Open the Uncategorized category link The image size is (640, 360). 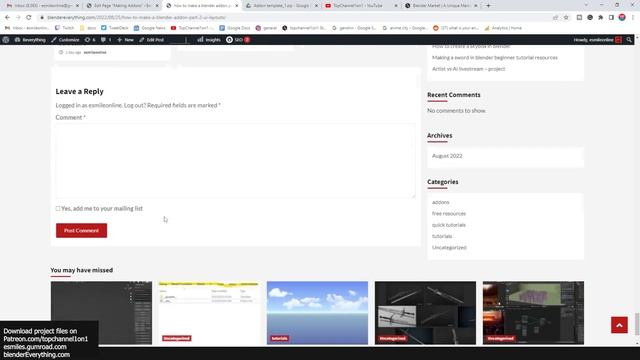[449, 248]
